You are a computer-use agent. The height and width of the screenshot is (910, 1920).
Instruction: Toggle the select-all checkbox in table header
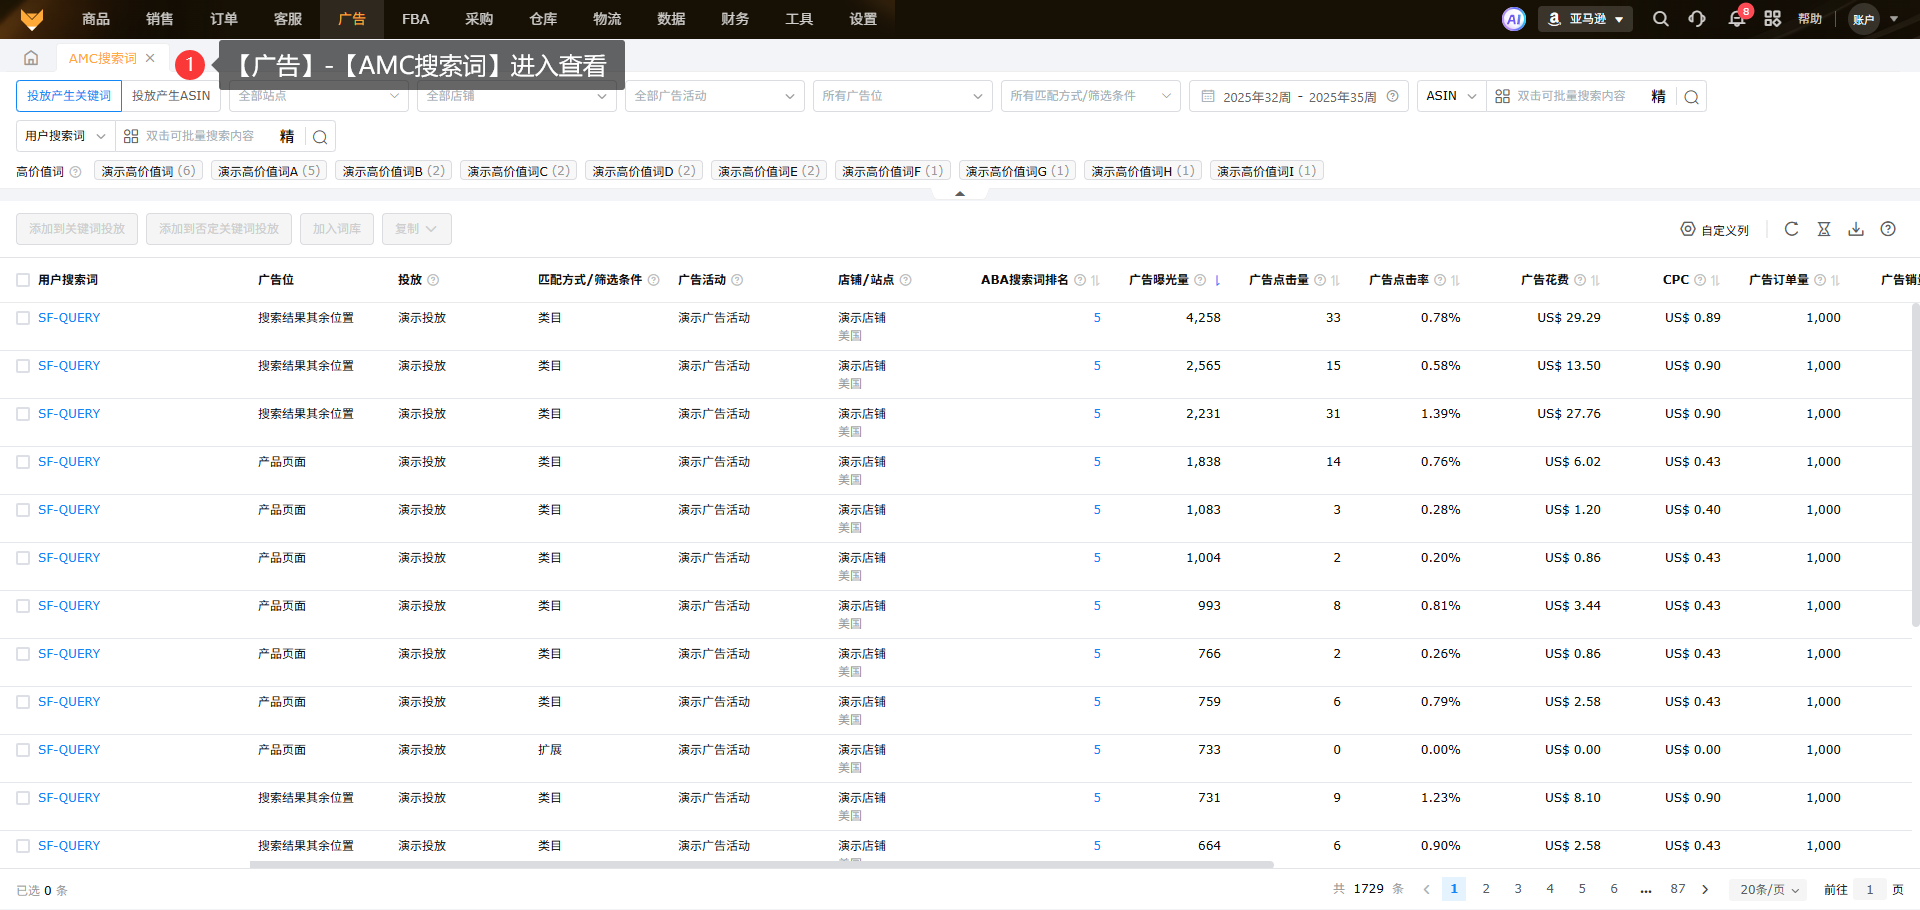(23, 280)
